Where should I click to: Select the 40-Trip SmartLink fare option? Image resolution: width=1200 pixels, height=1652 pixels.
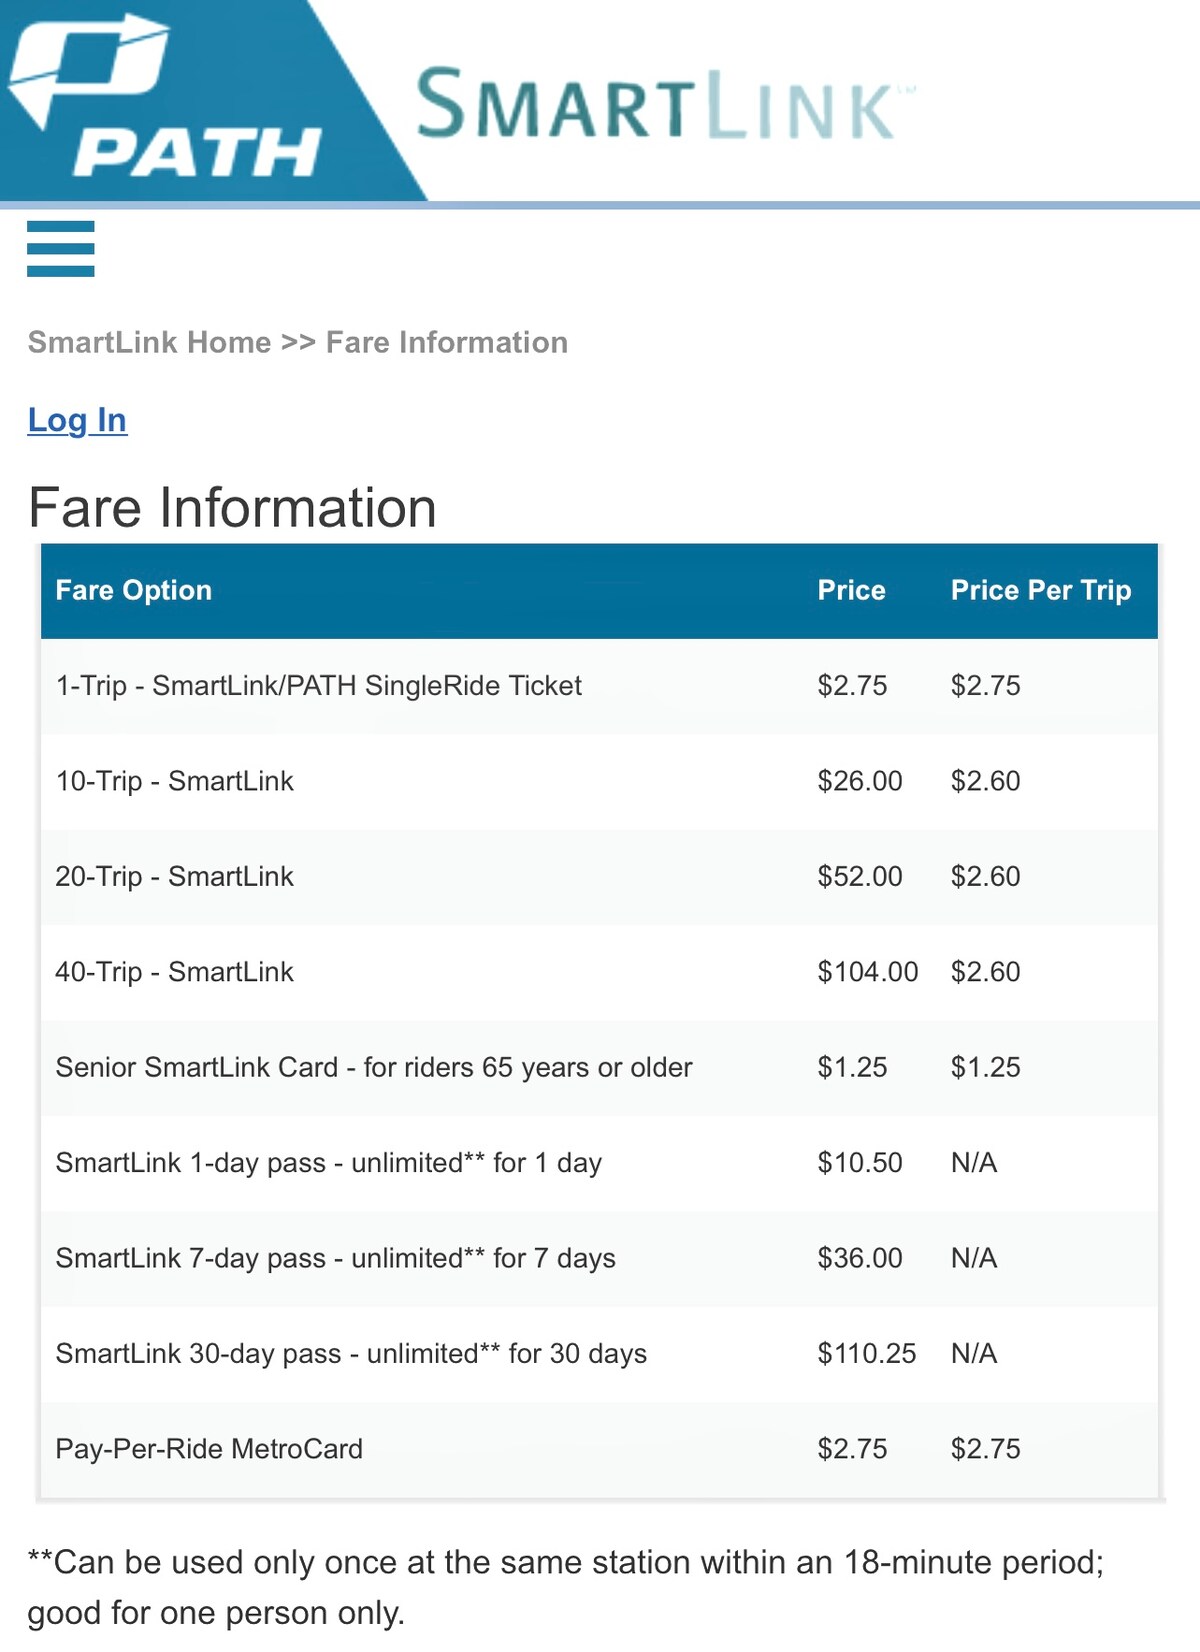[175, 972]
